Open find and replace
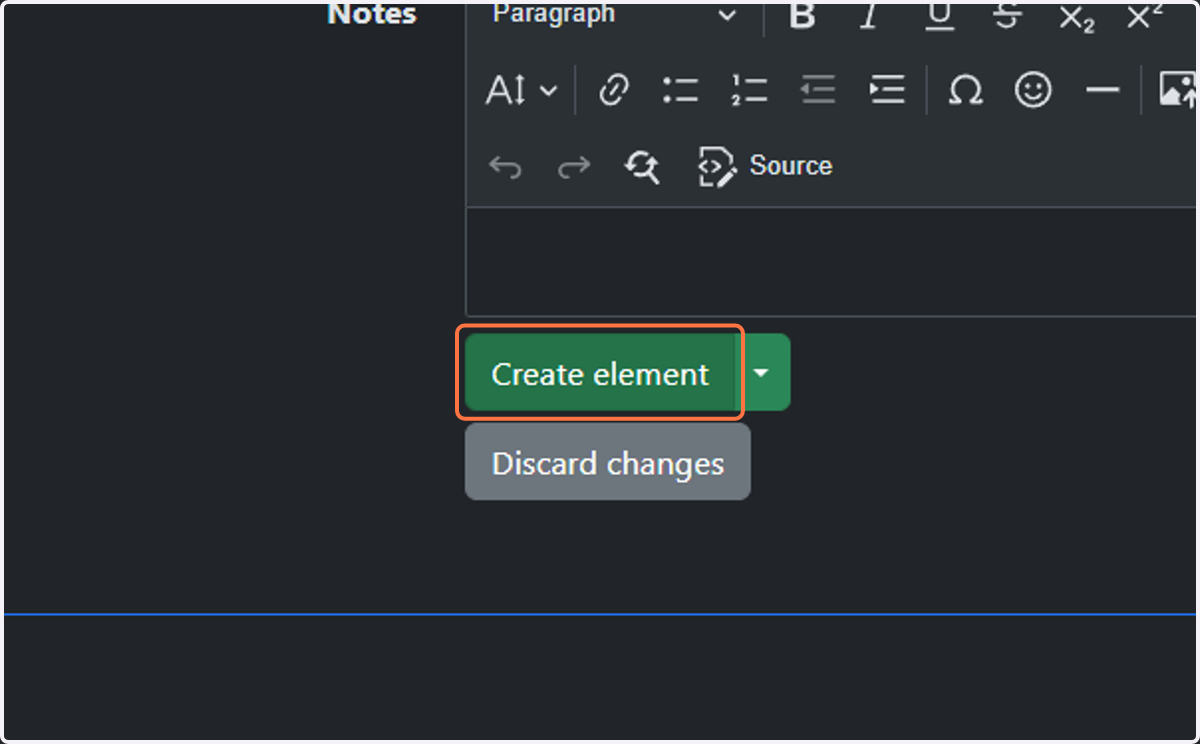Viewport: 1200px width, 744px height. tap(642, 166)
